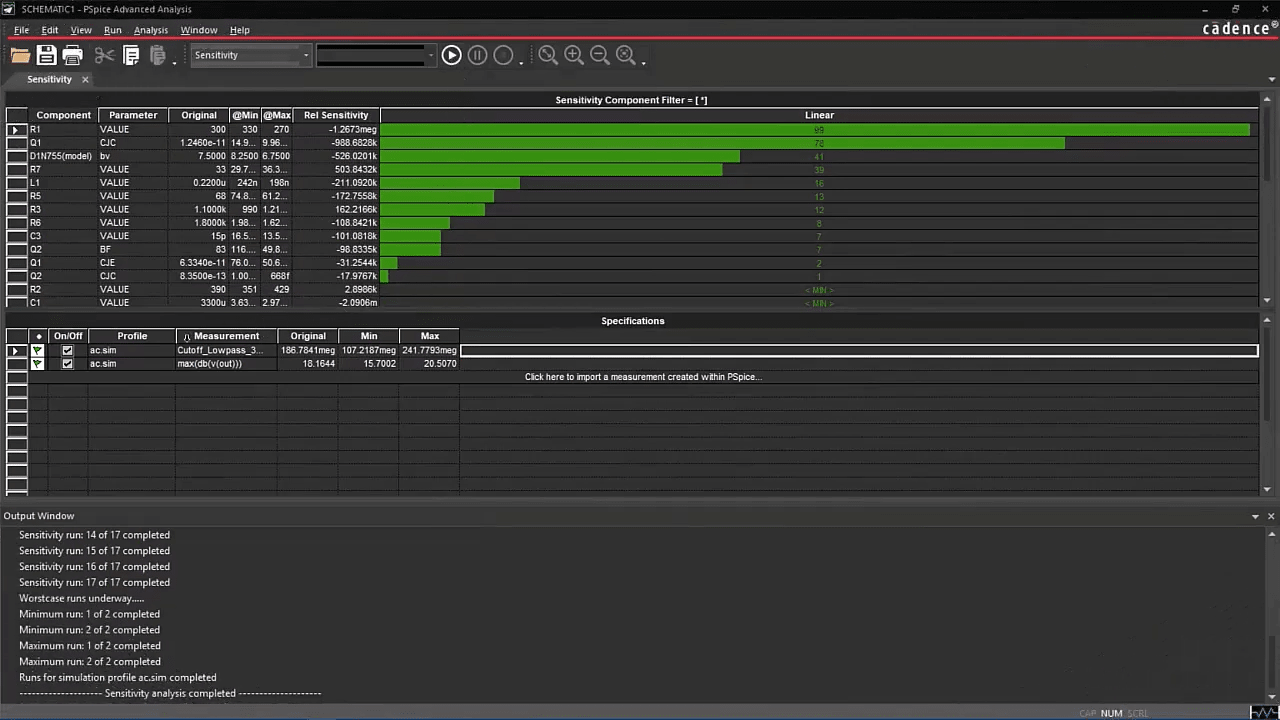The width and height of the screenshot is (1280, 720).
Task: Click the Output Window scroll-down arrow
Action: click(x=1272, y=697)
